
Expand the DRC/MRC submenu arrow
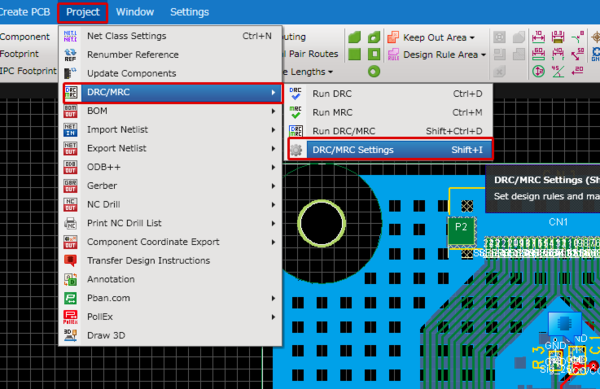pyautogui.click(x=273, y=92)
